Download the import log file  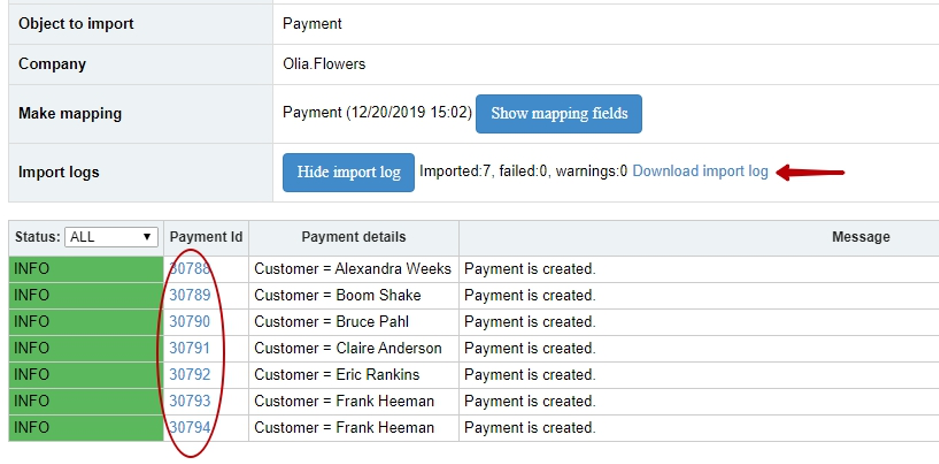click(700, 171)
